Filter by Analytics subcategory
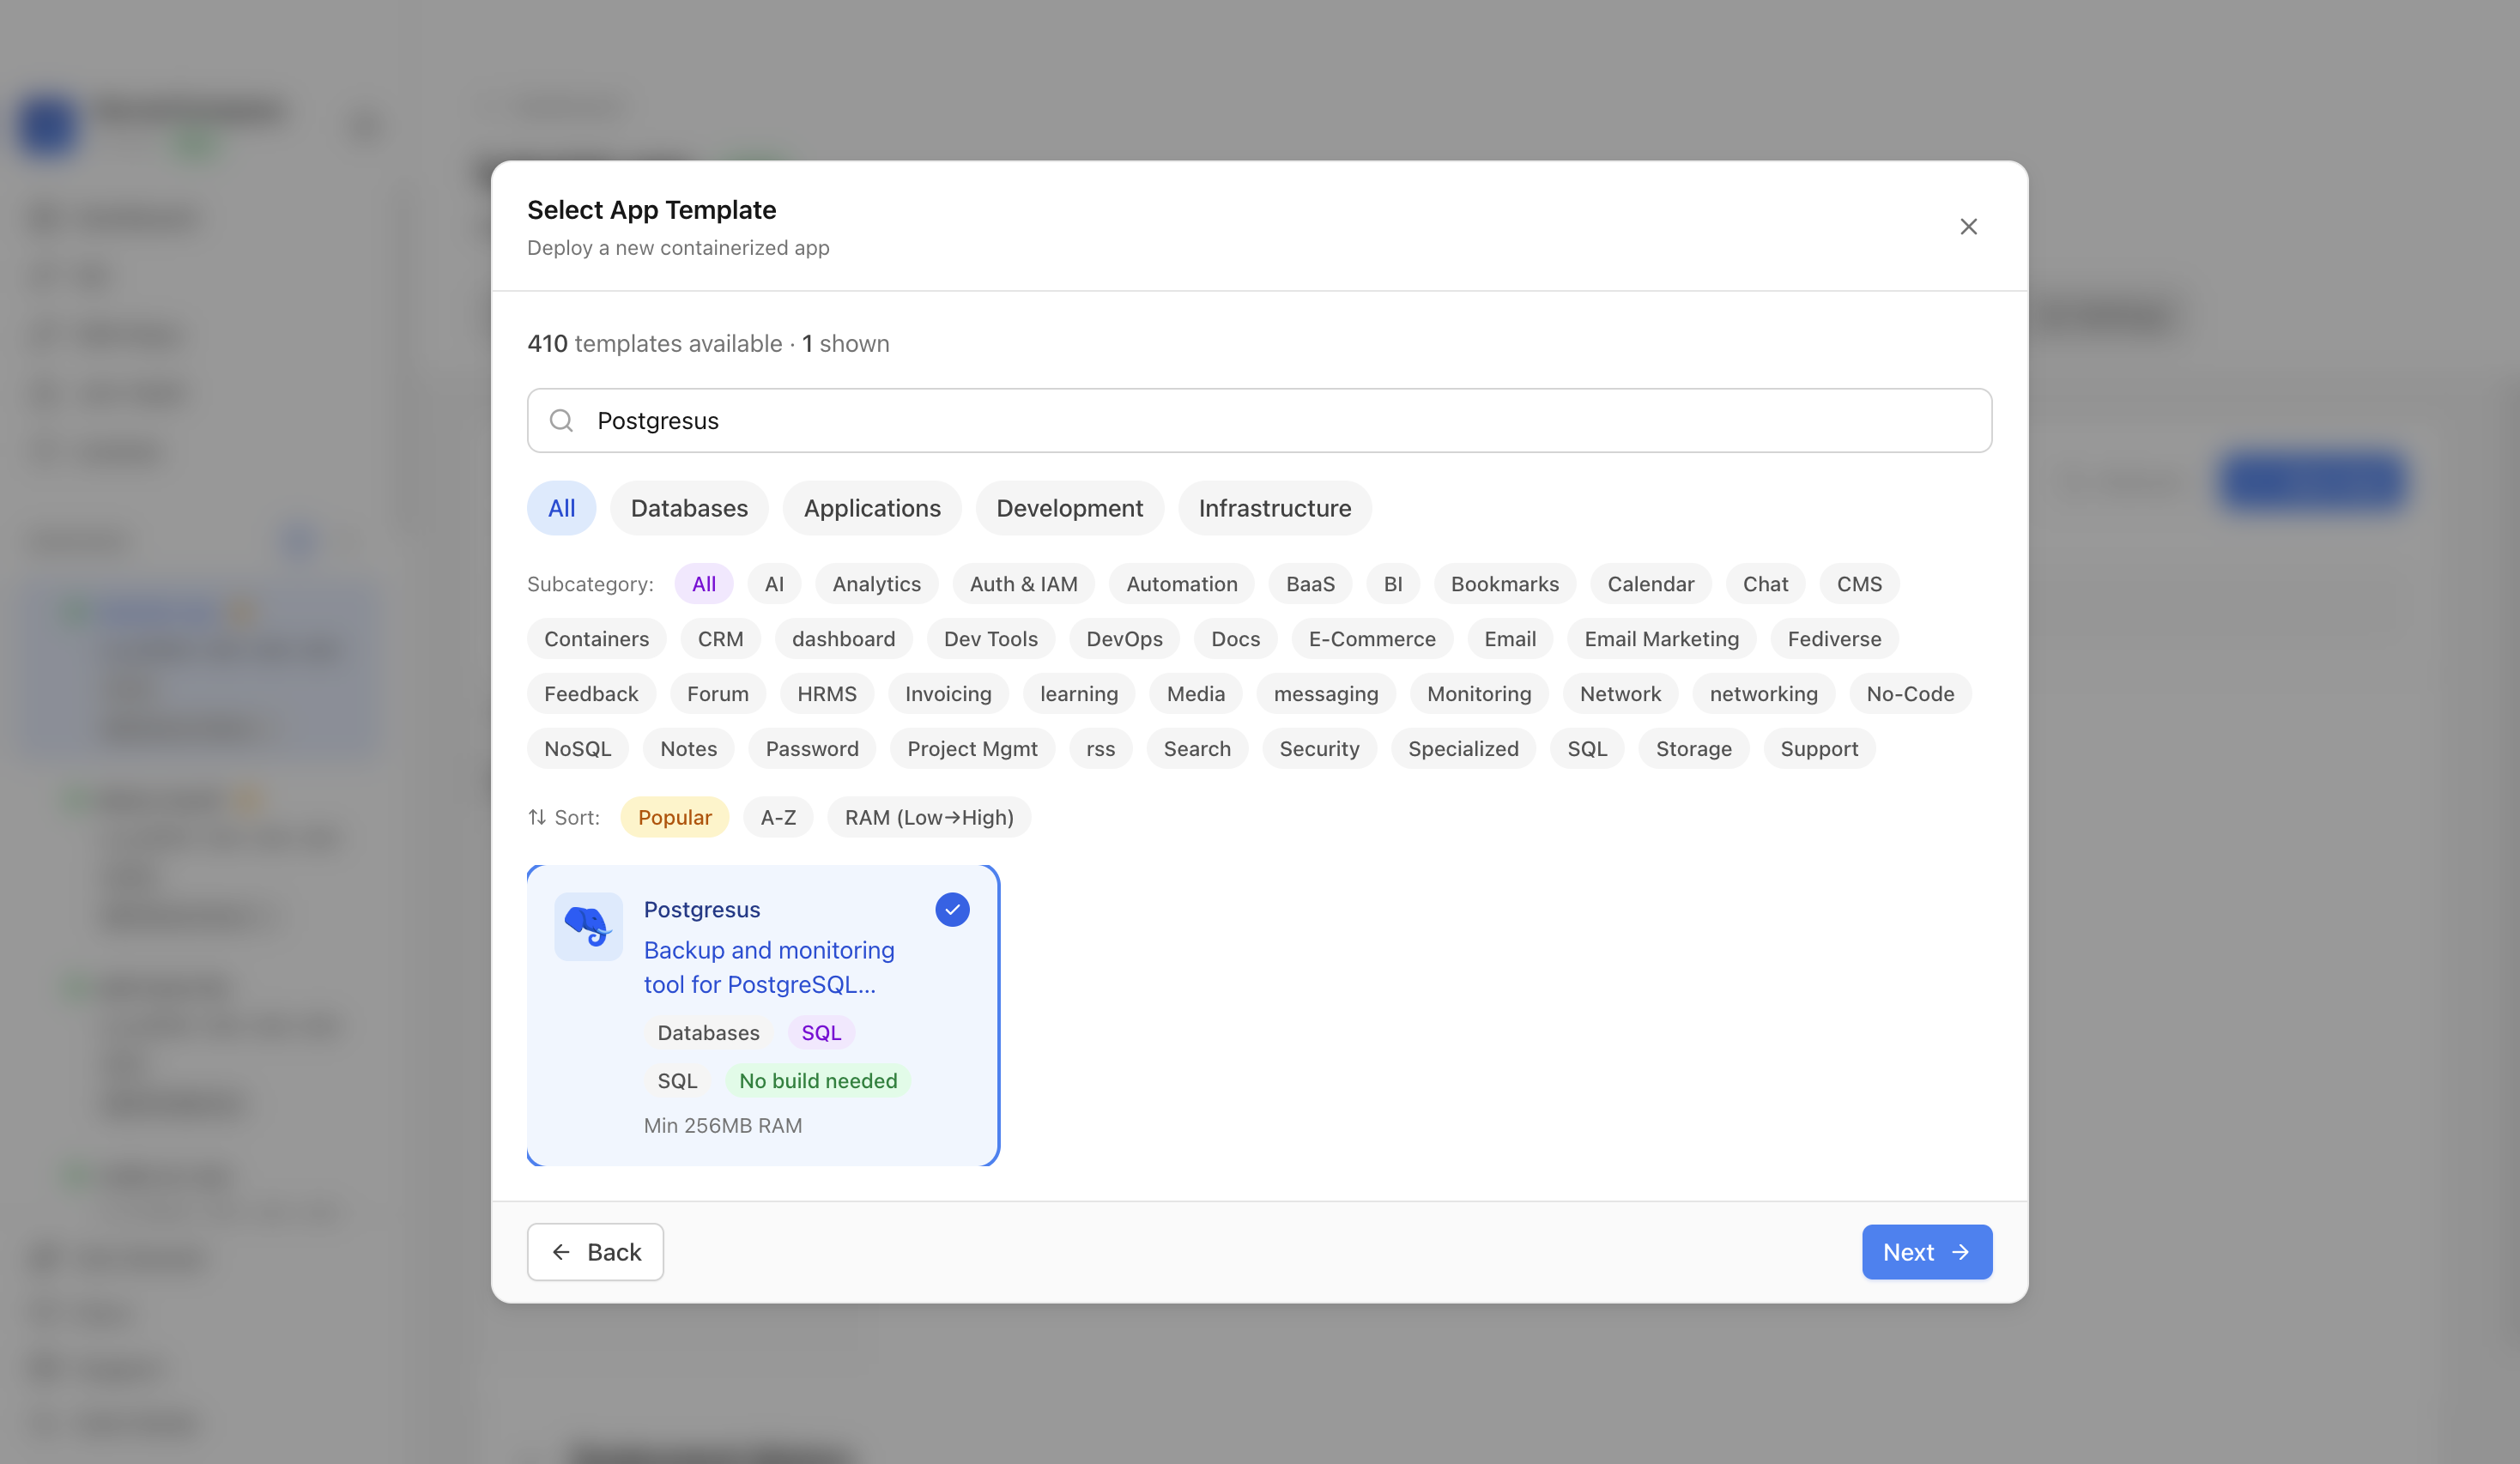 click(x=876, y=584)
